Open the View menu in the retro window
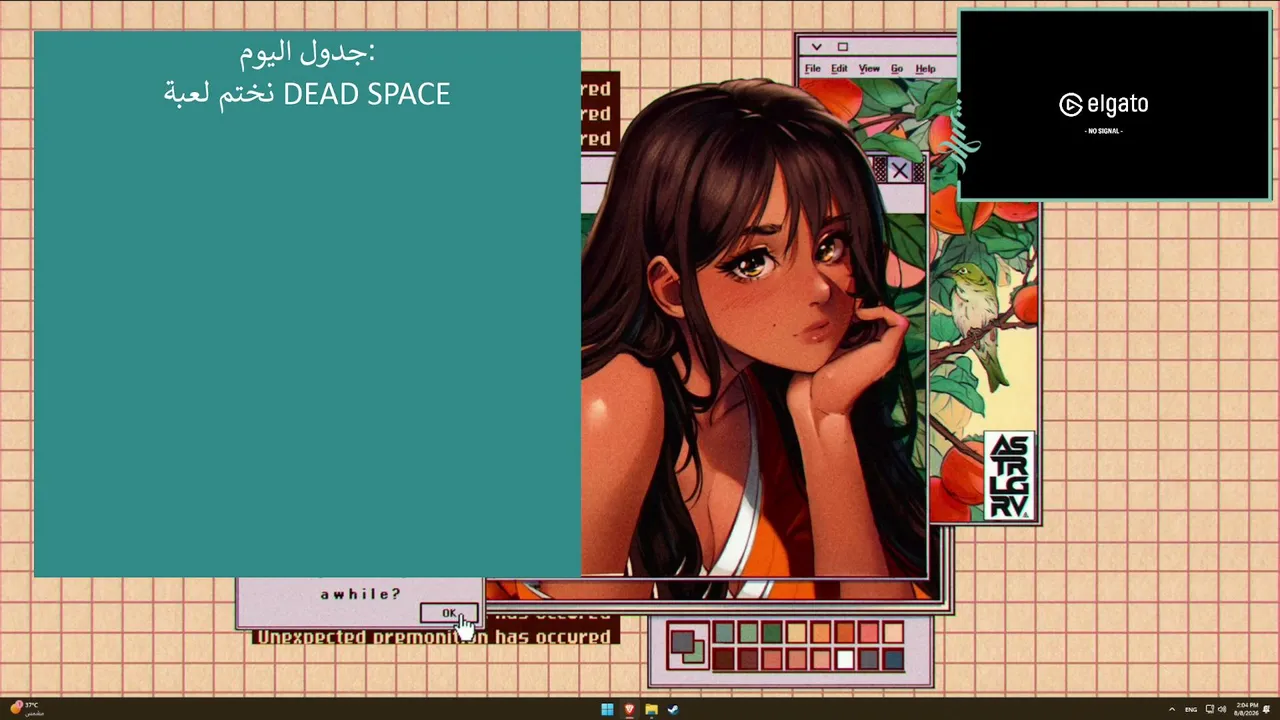The image size is (1280, 720). tap(869, 69)
